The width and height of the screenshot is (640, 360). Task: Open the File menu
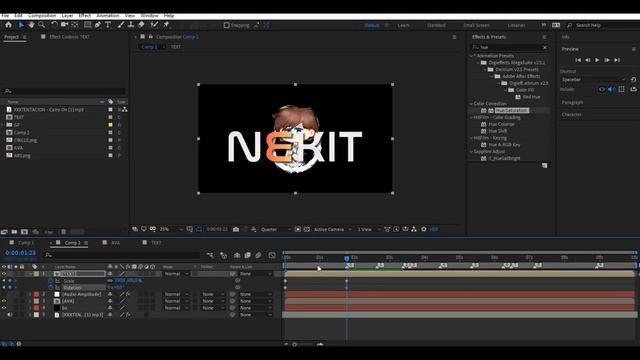(x=5, y=16)
